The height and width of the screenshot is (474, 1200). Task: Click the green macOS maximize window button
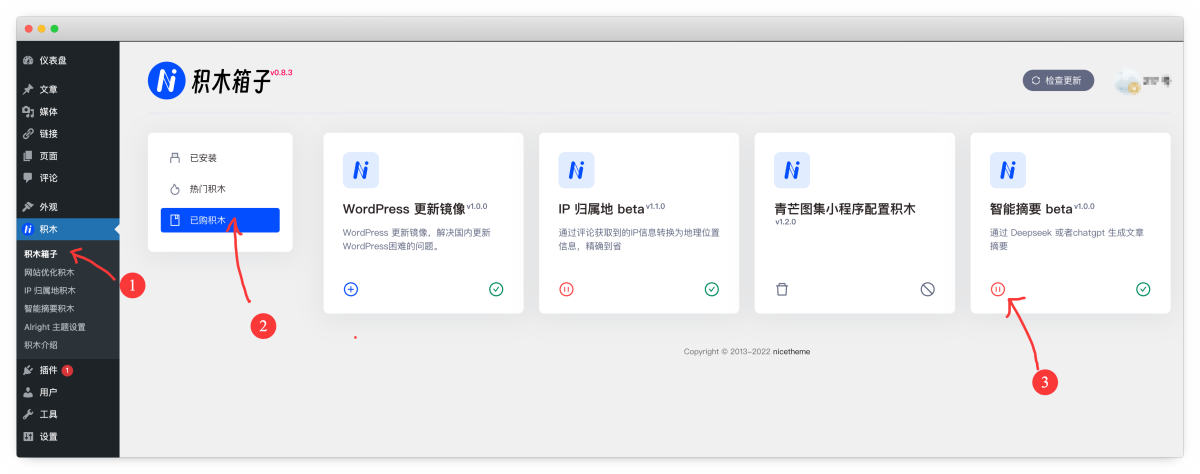pyautogui.click(x=54, y=28)
